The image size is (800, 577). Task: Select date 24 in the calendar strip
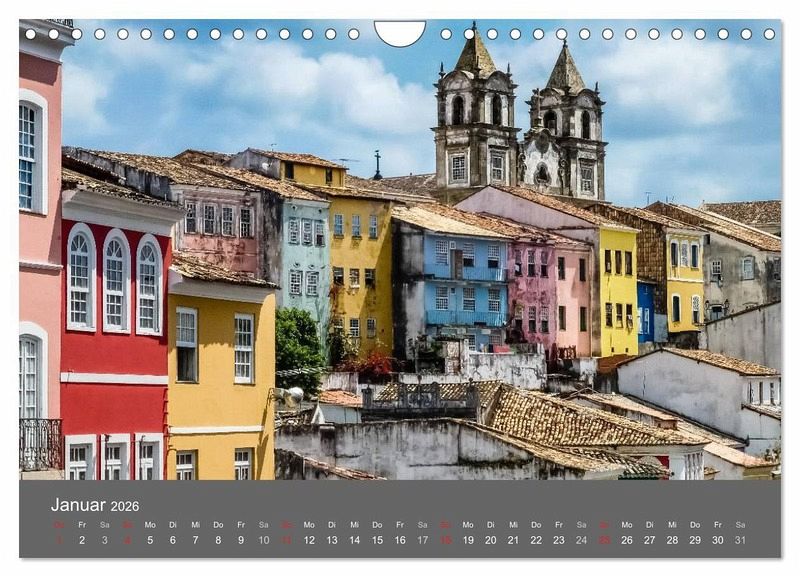[582, 540]
